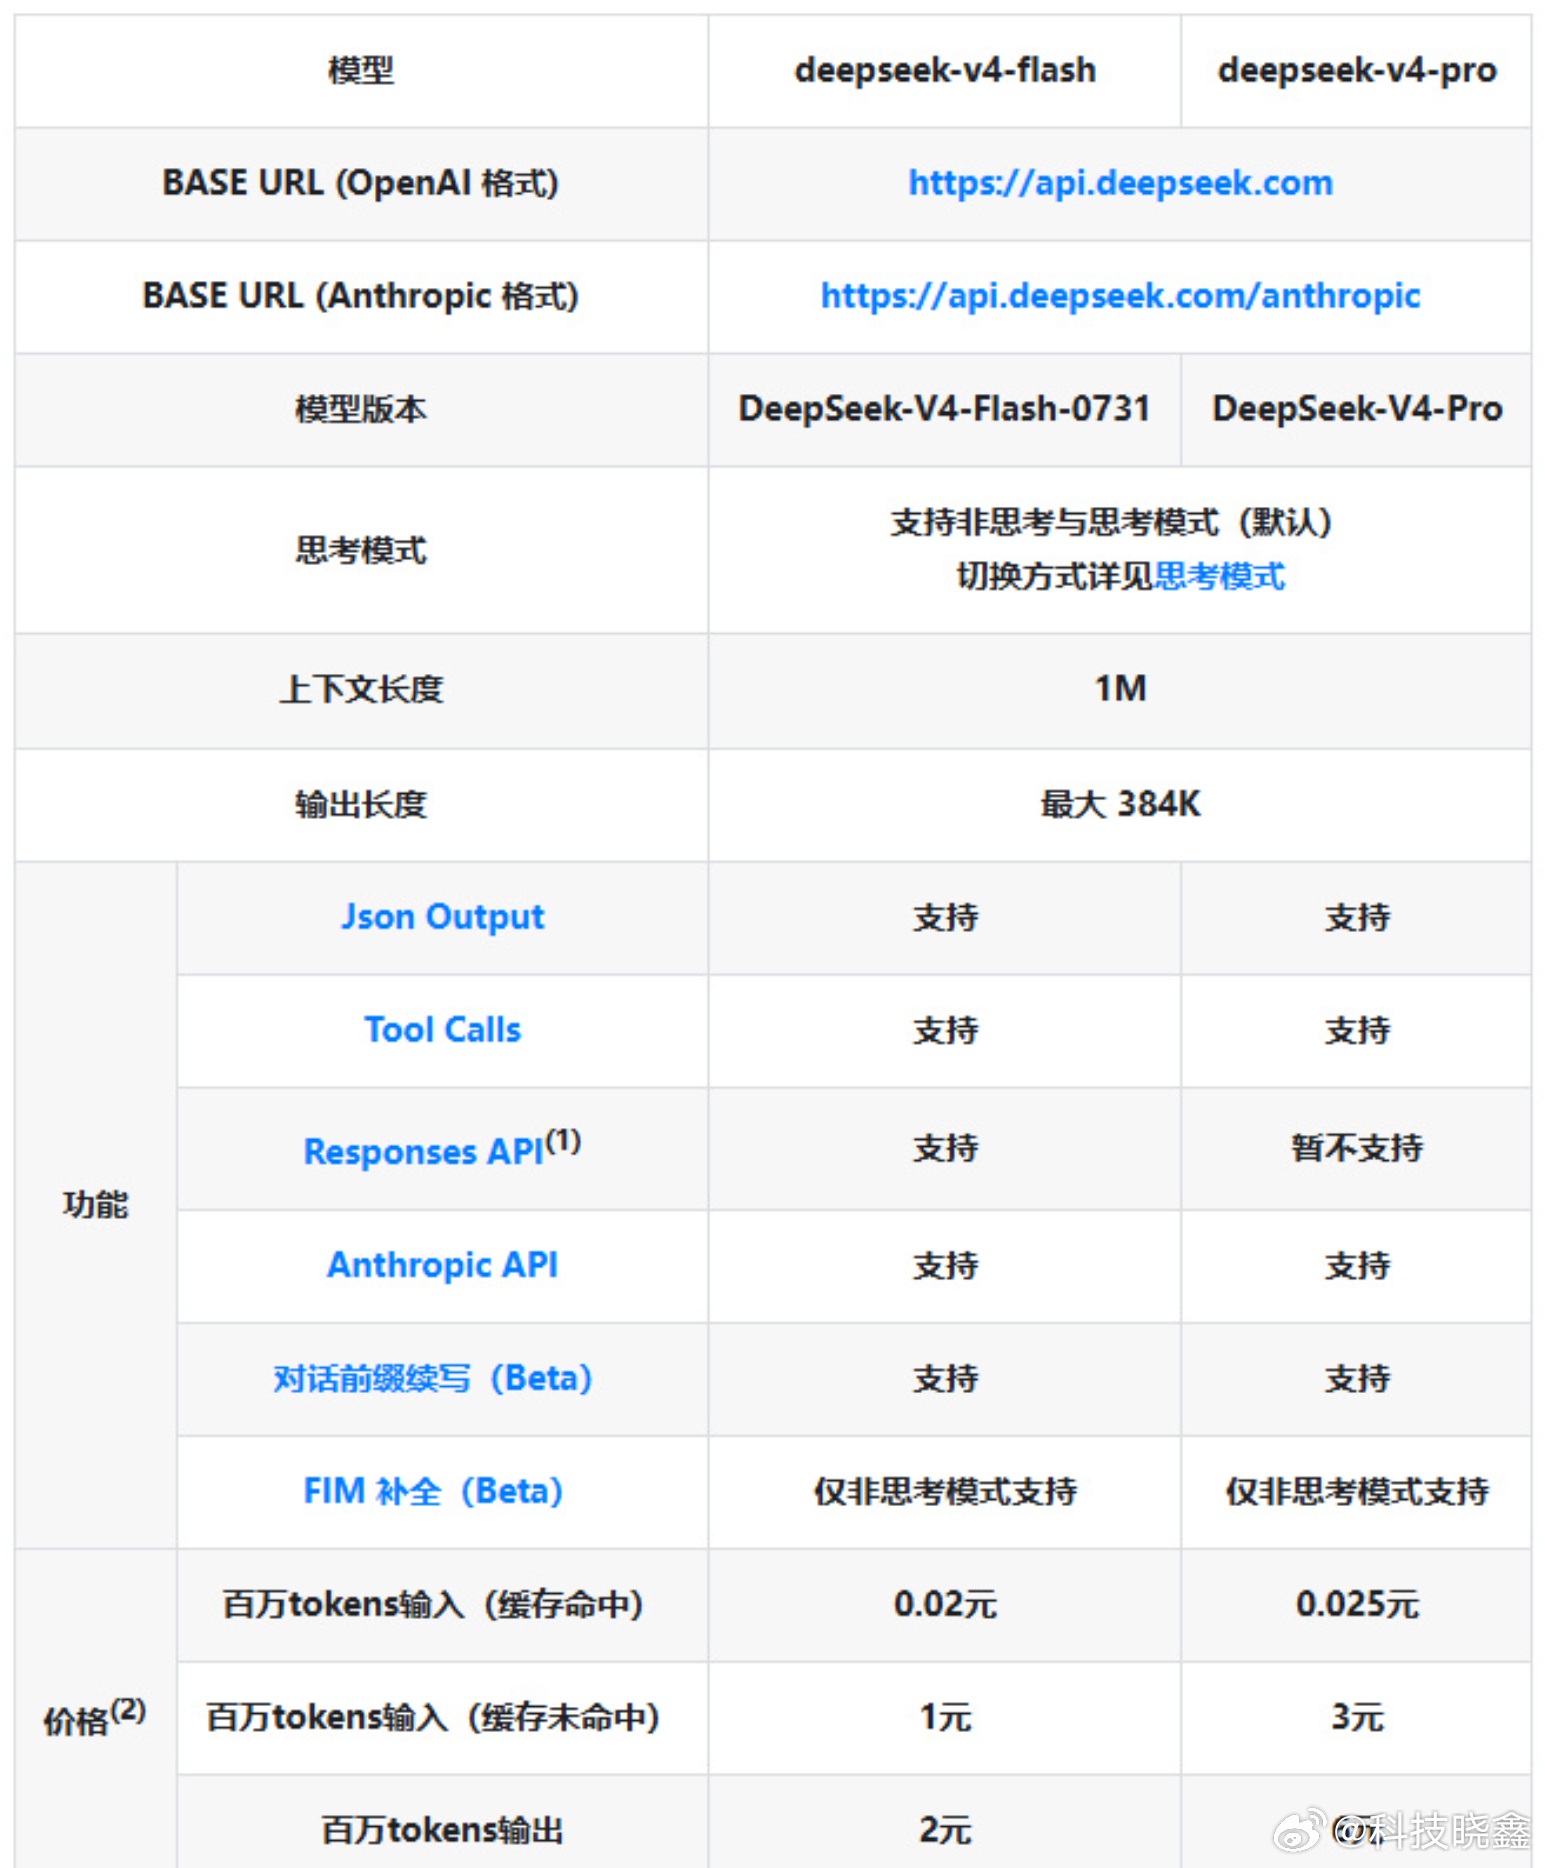Click the 模型 header cell
The height and width of the screenshot is (1868, 1545).
tap(361, 70)
